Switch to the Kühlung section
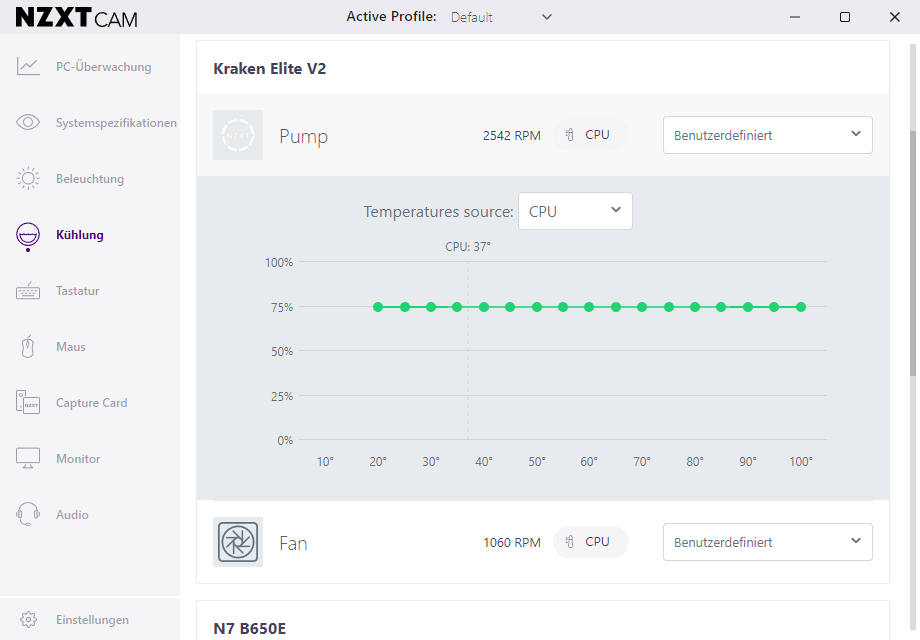 (x=79, y=235)
